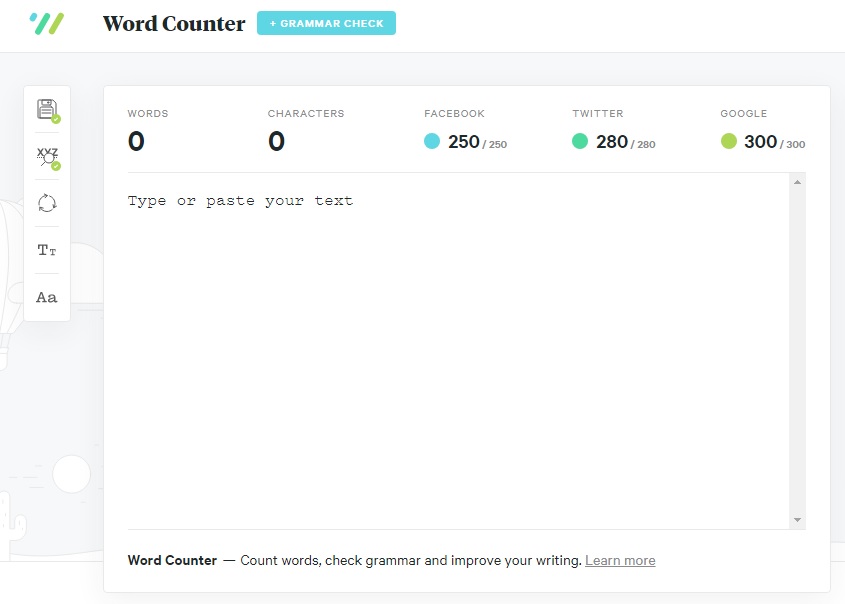
Task: Select the Characters count statistic
Action: click(x=277, y=142)
